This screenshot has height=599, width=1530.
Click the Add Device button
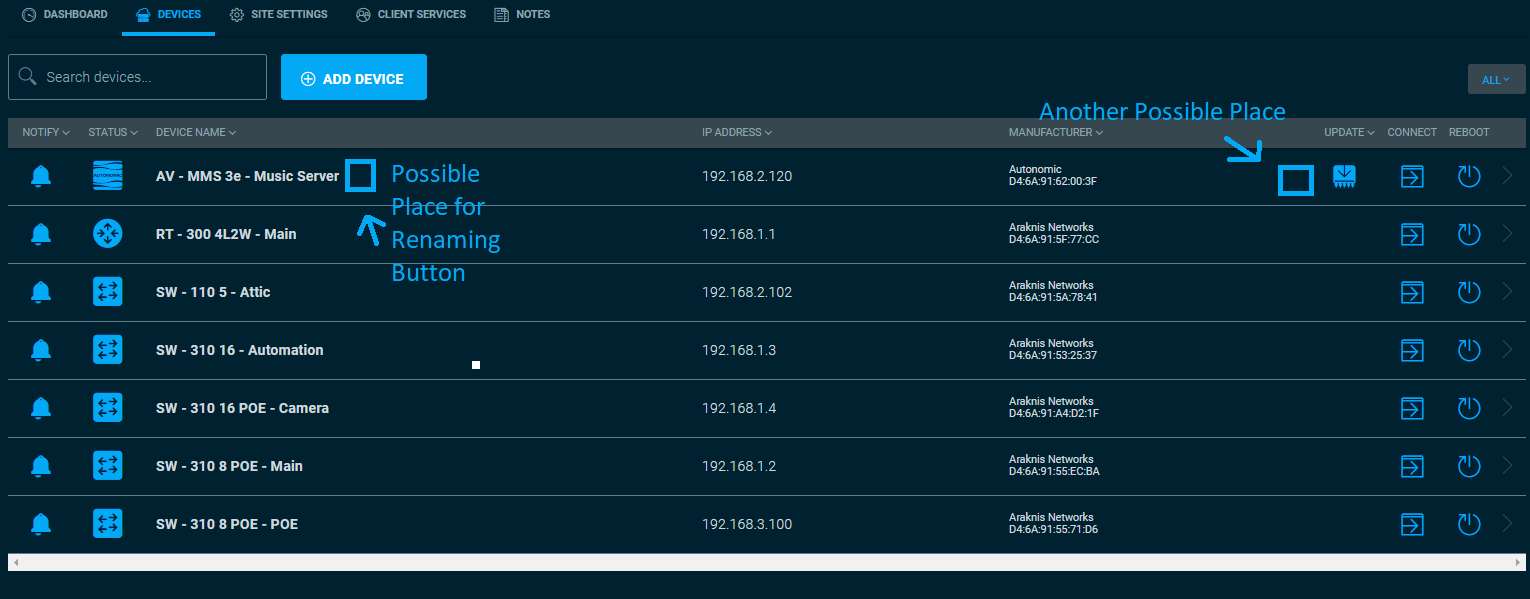[354, 77]
